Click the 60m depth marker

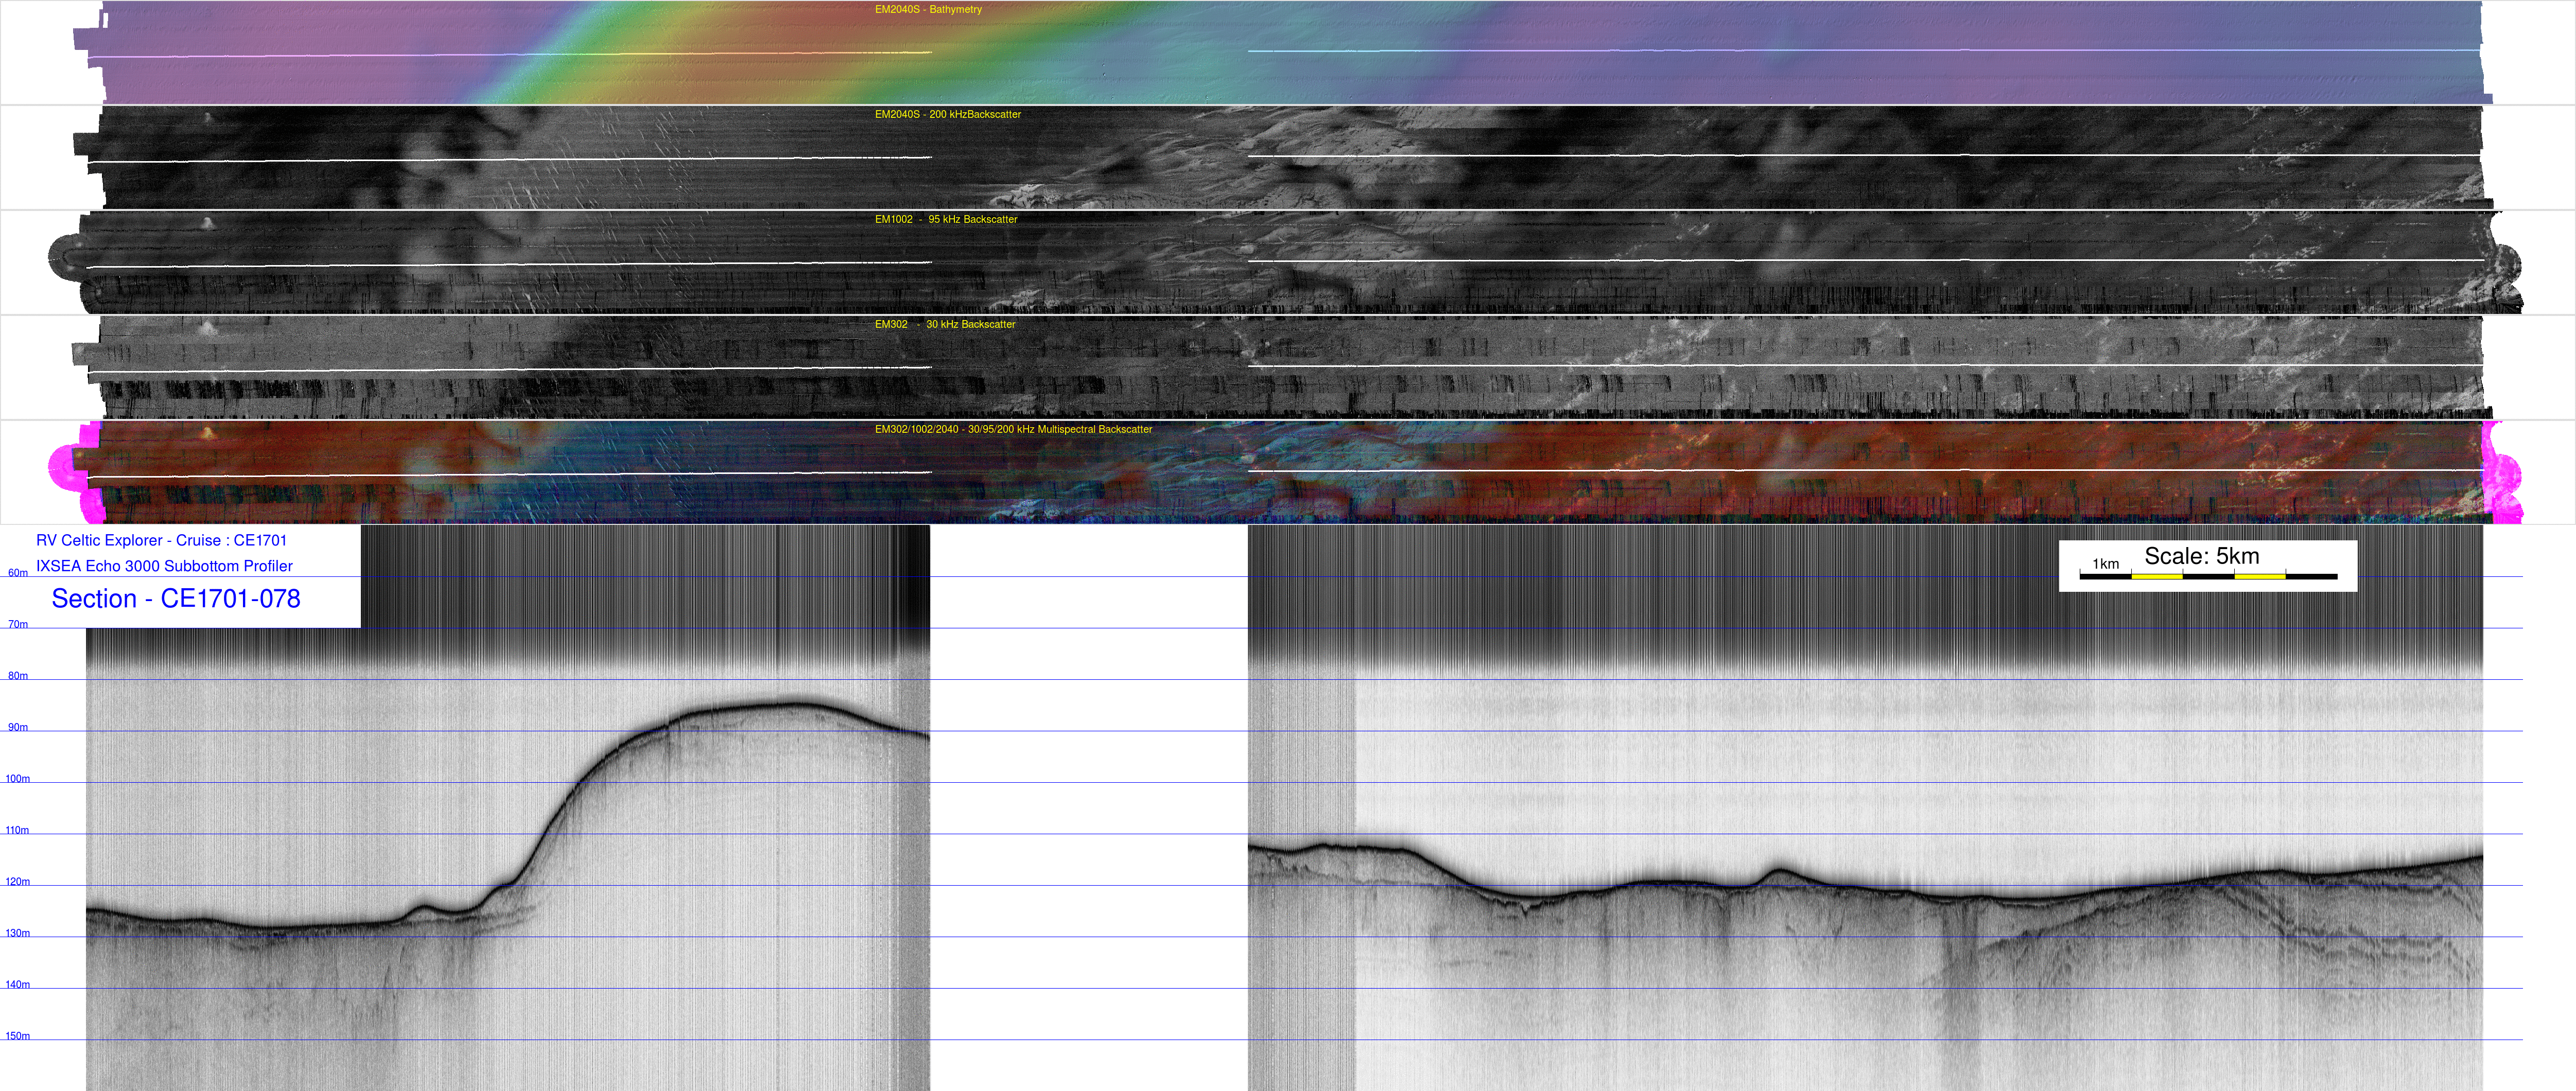[18, 573]
